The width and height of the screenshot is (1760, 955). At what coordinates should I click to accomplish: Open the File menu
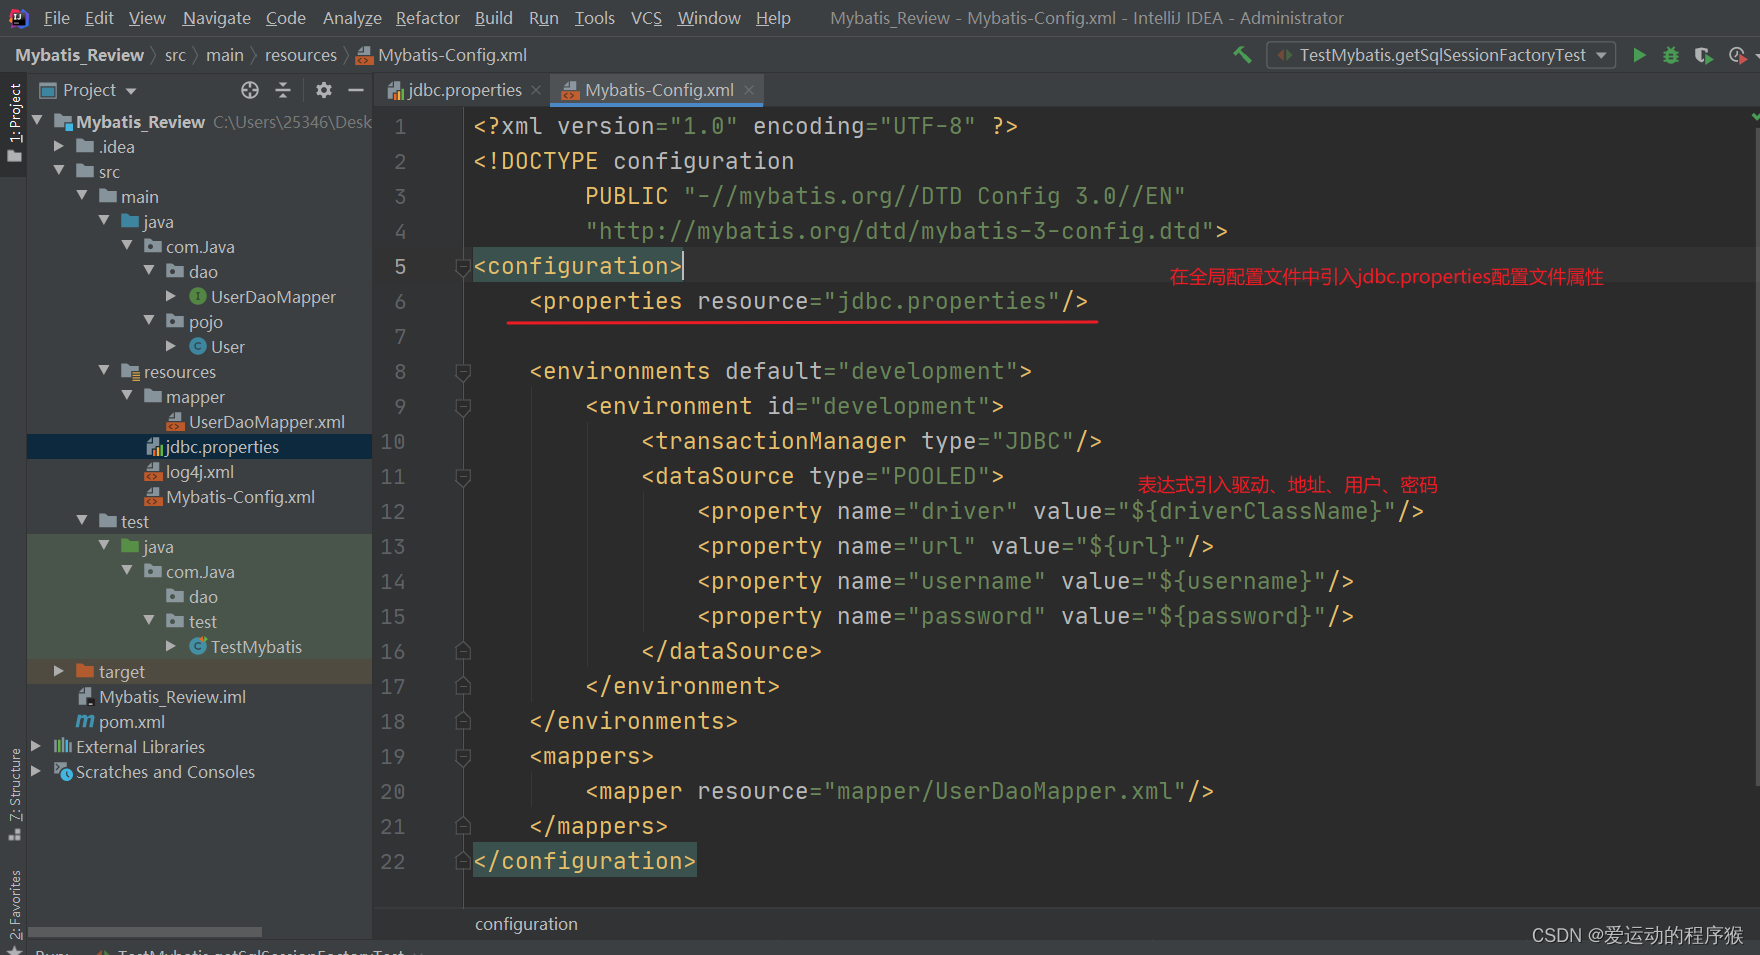(57, 18)
